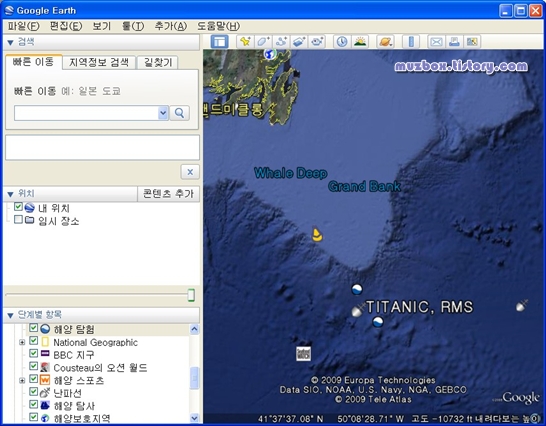
Task: Click the ocean expedition marker below Titanic label
Action: 378,322
